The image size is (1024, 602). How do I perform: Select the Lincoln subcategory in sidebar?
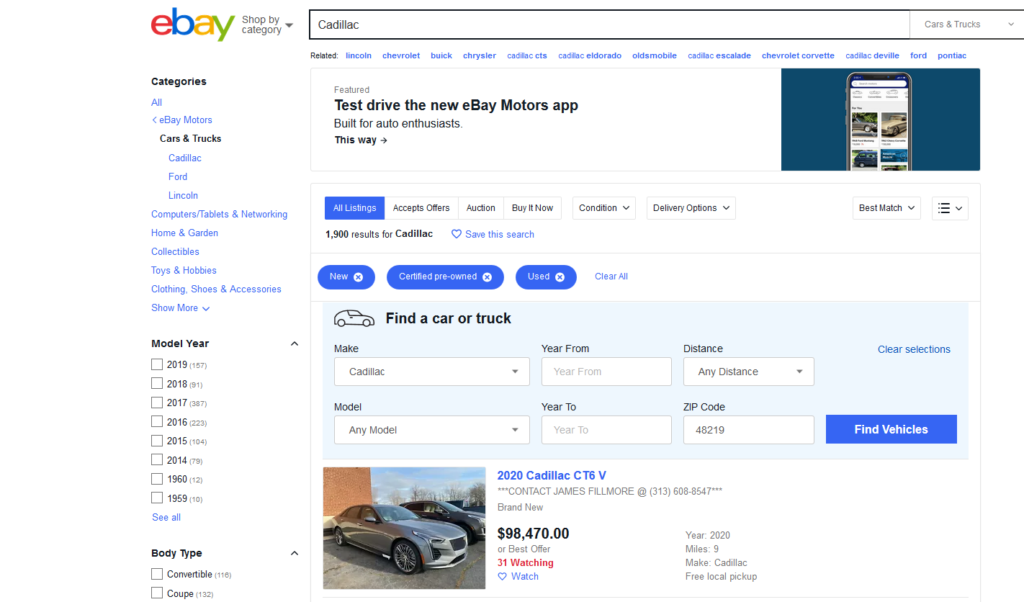tap(183, 195)
